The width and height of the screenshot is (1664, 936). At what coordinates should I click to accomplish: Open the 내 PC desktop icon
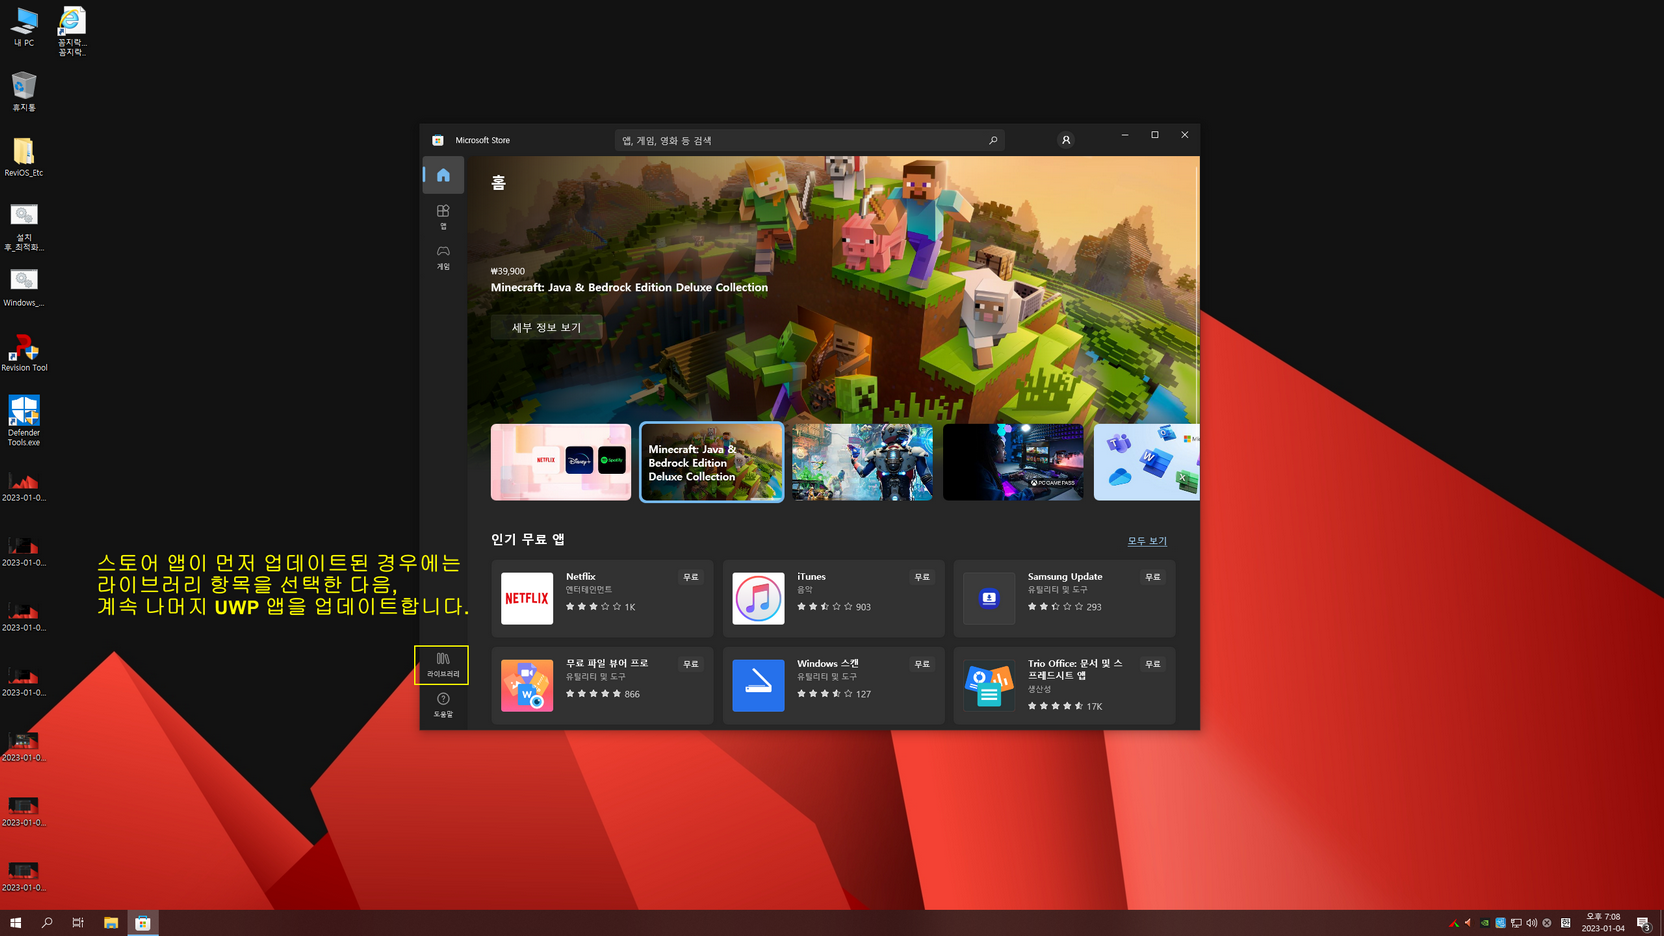[x=24, y=27]
